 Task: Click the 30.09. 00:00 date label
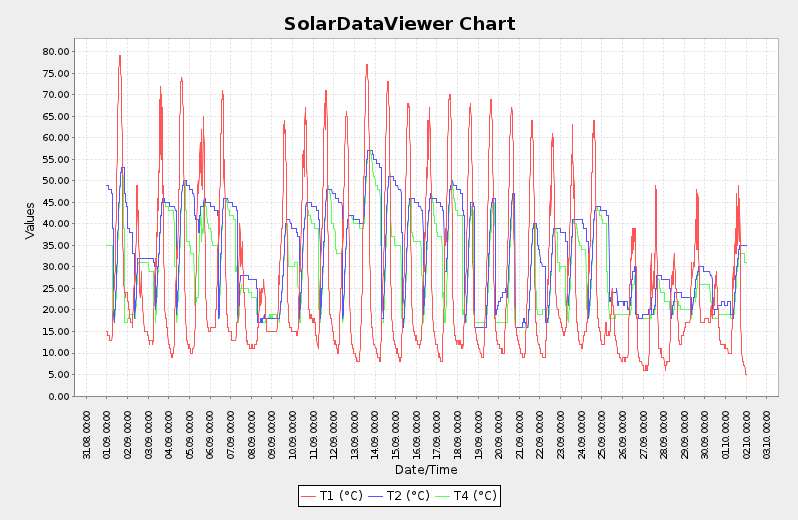click(x=705, y=435)
